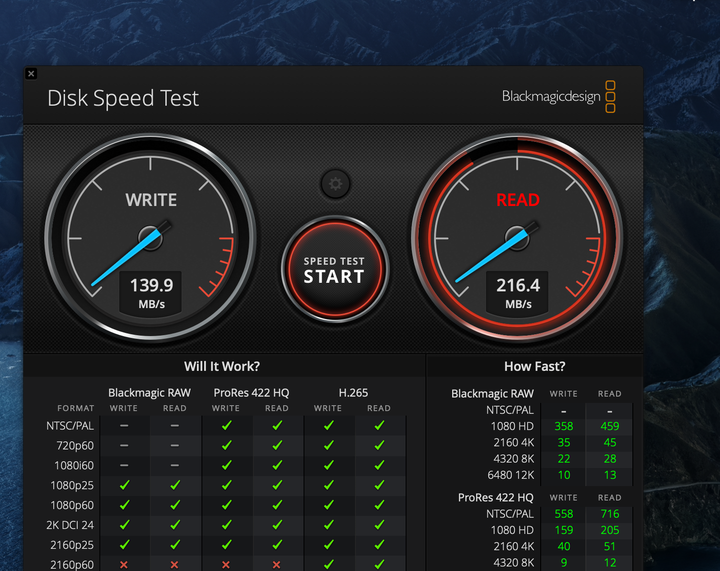This screenshot has width=720, height=571.
Task: Click the red READ gauge label
Action: tap(518, 200)
